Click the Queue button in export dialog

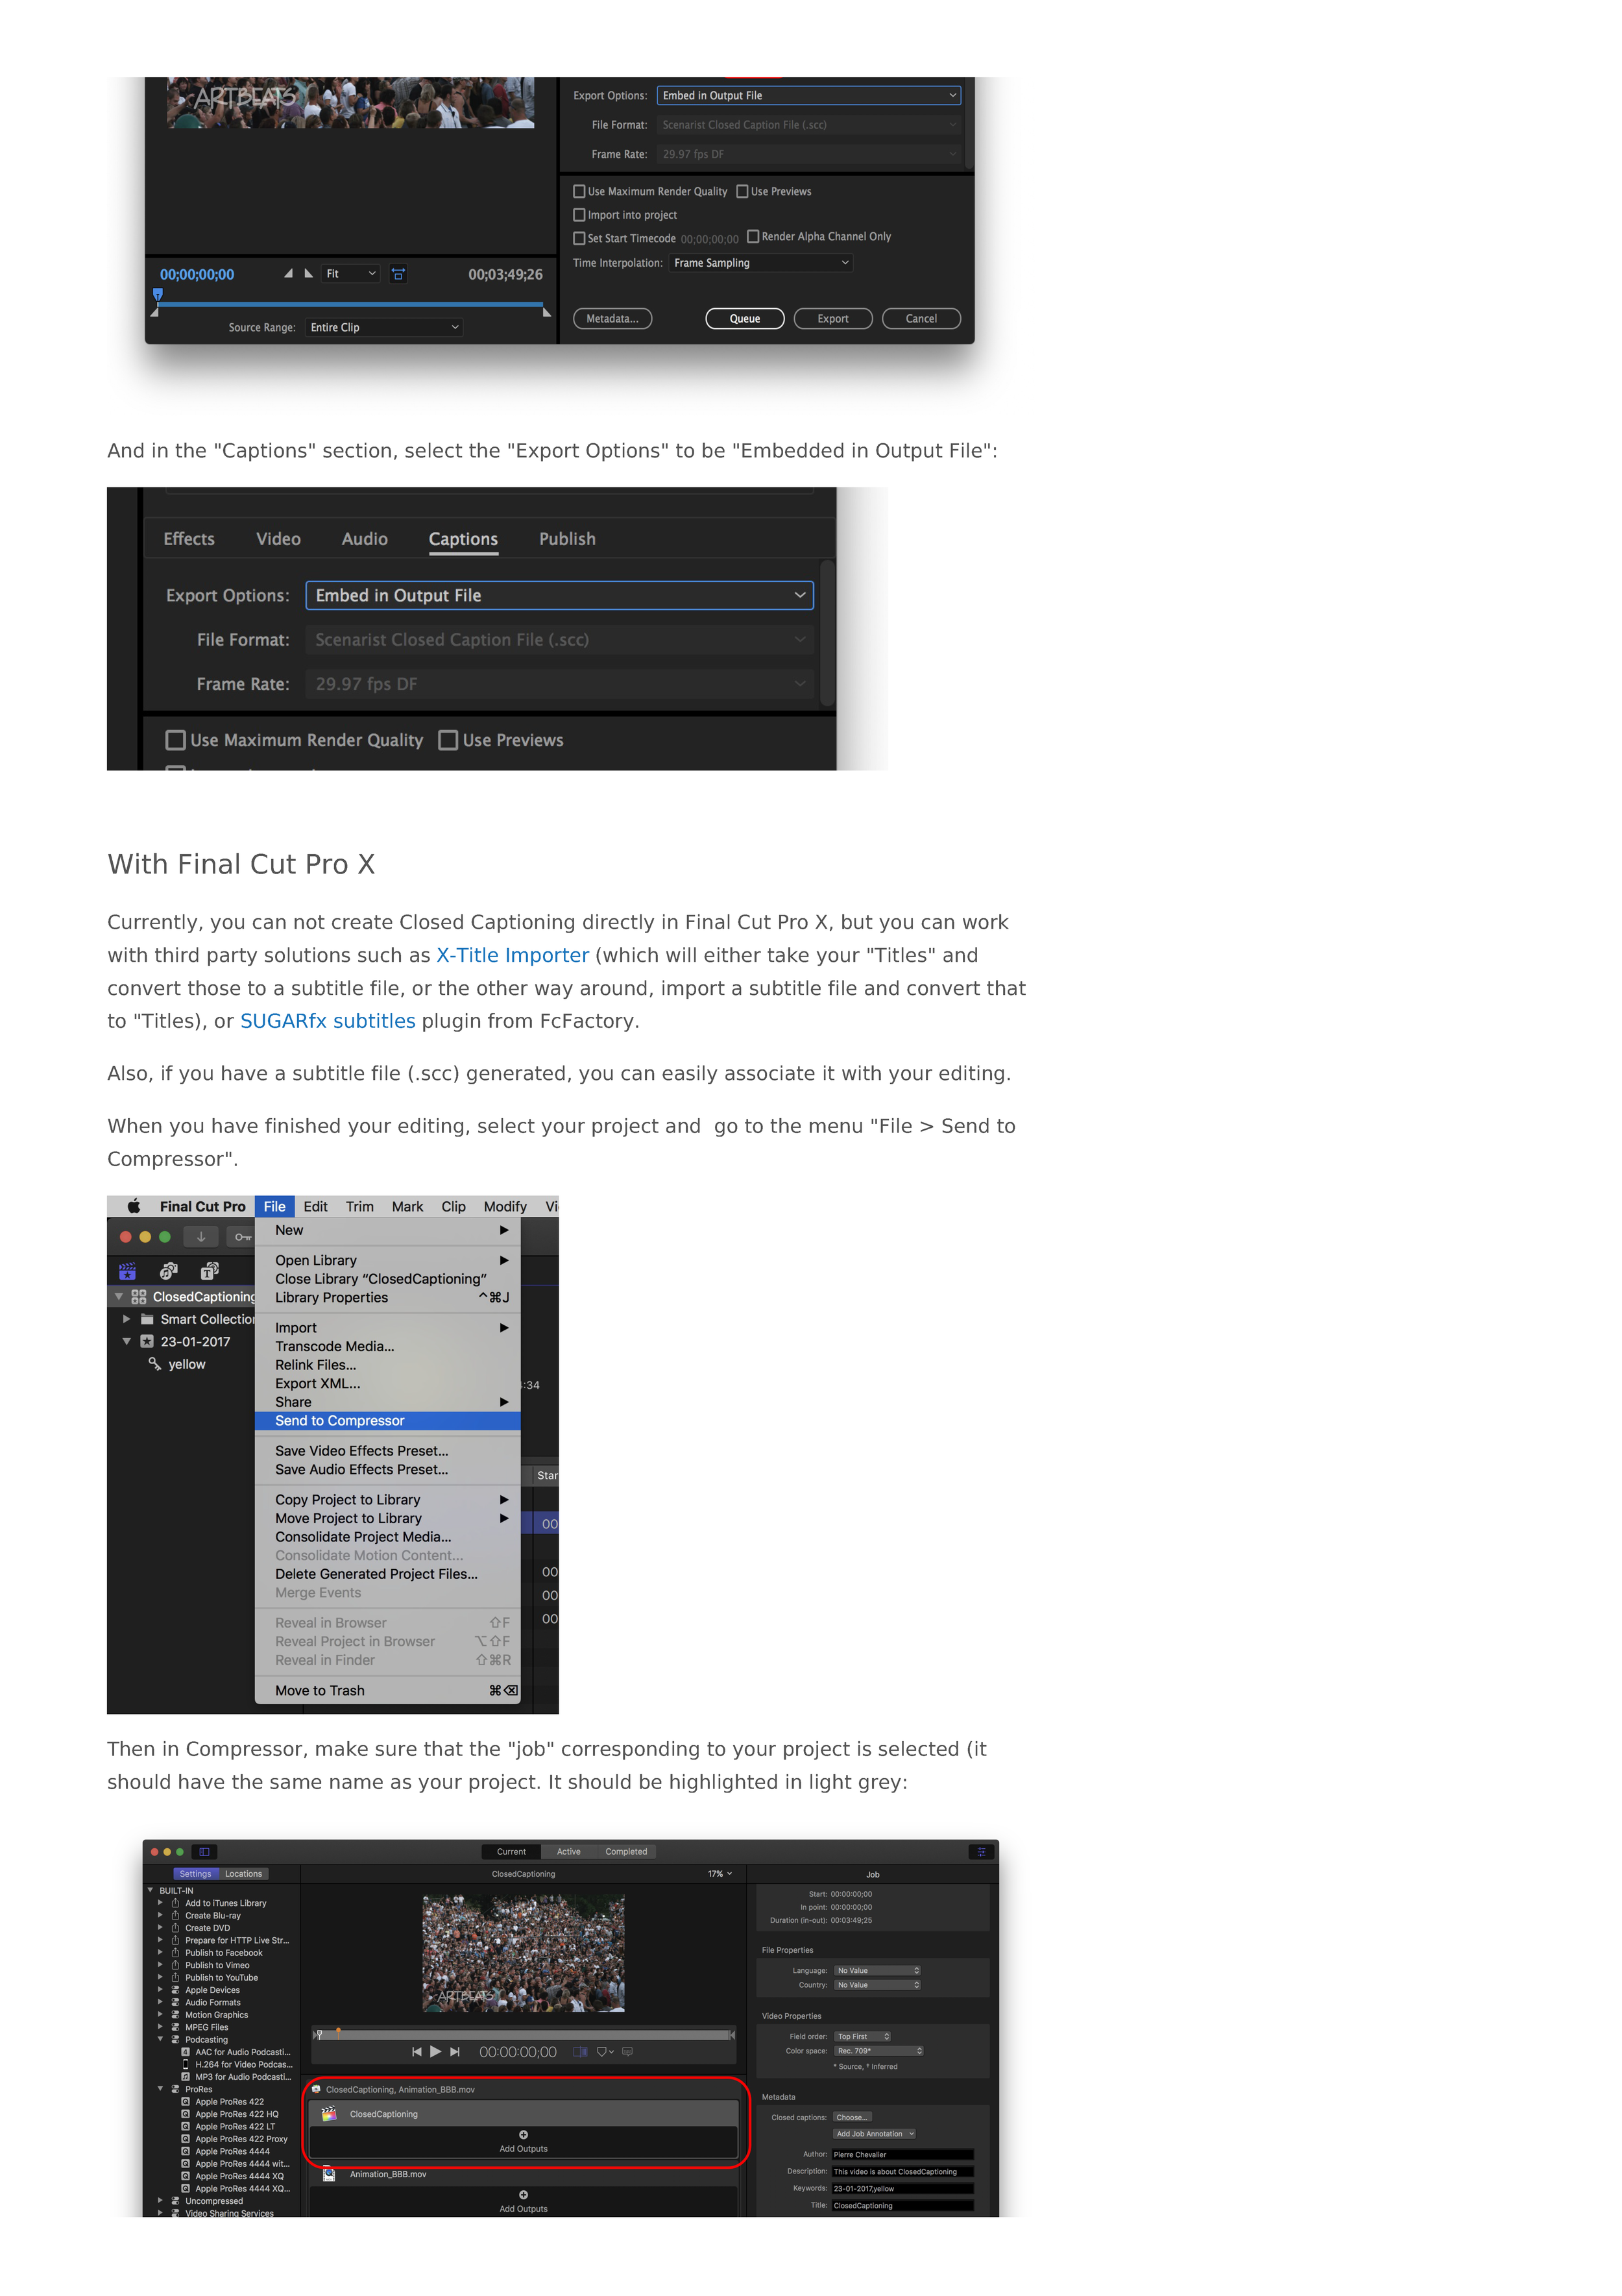[741, 318]
